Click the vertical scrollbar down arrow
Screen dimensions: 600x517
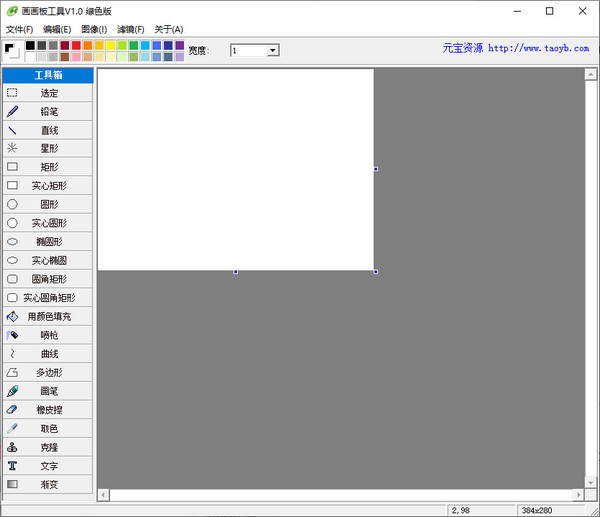[x=590, y=483]
